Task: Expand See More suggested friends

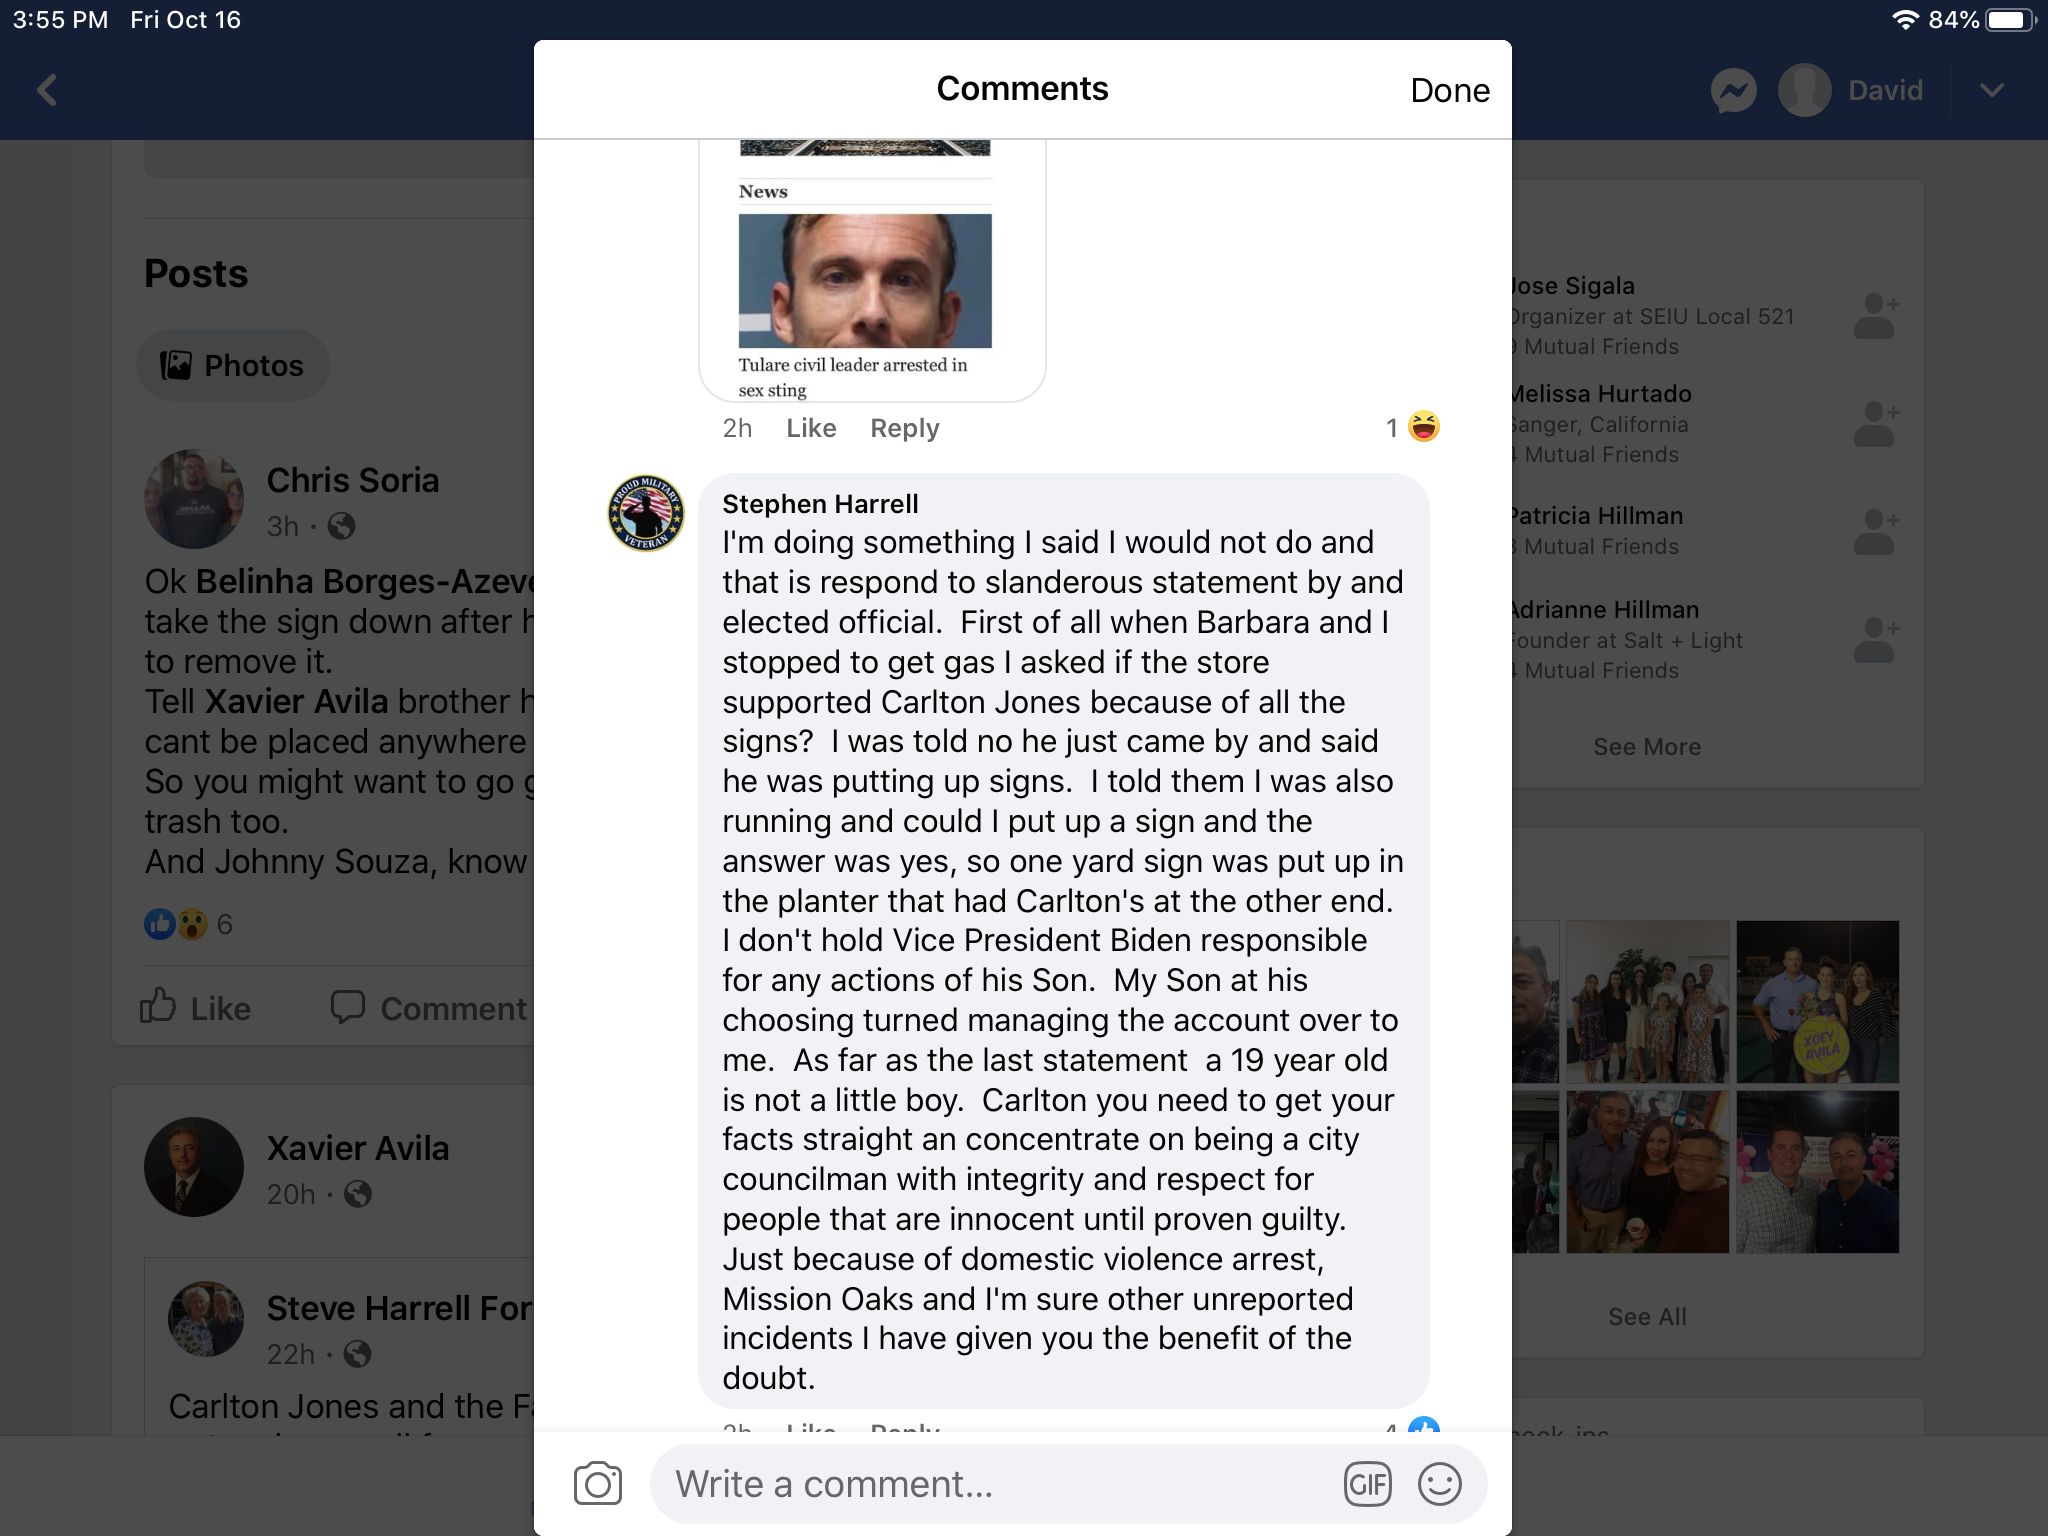Action: 1646,747
